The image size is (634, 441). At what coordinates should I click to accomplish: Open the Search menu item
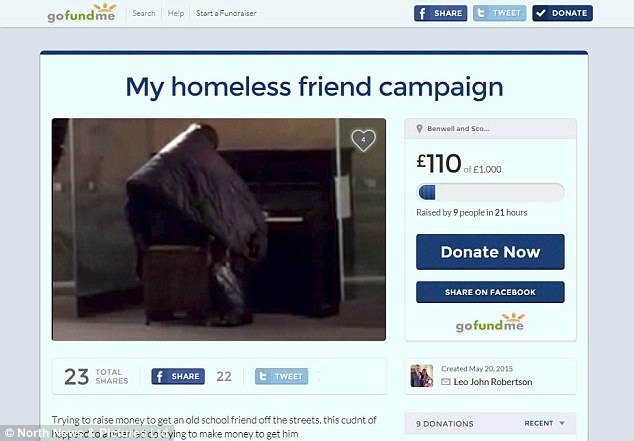(144, 13)
